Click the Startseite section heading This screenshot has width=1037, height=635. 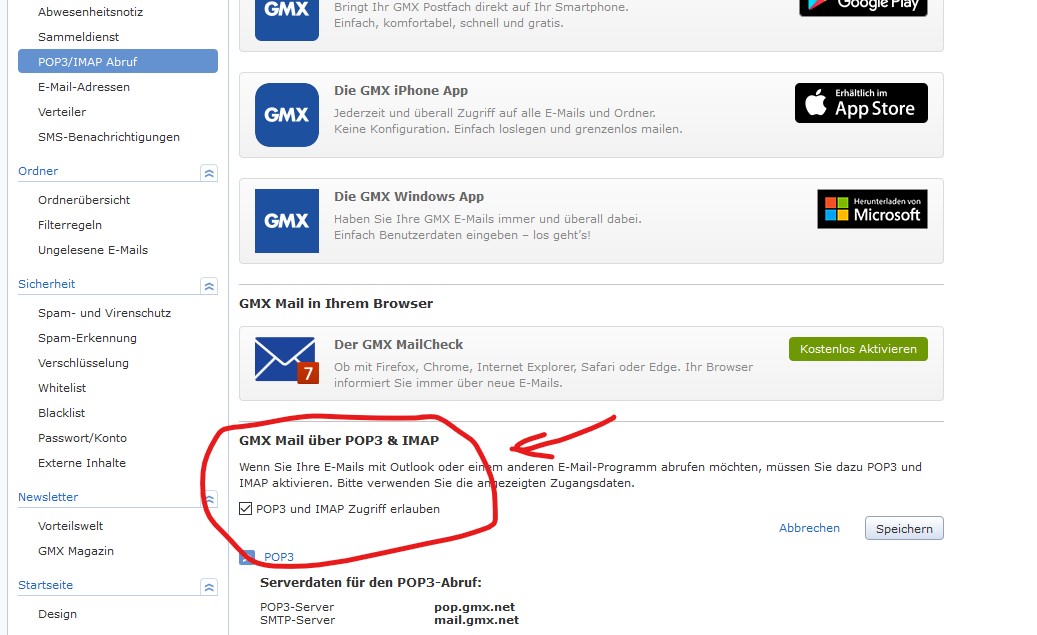pyautogui.click(x=46, y=585)
